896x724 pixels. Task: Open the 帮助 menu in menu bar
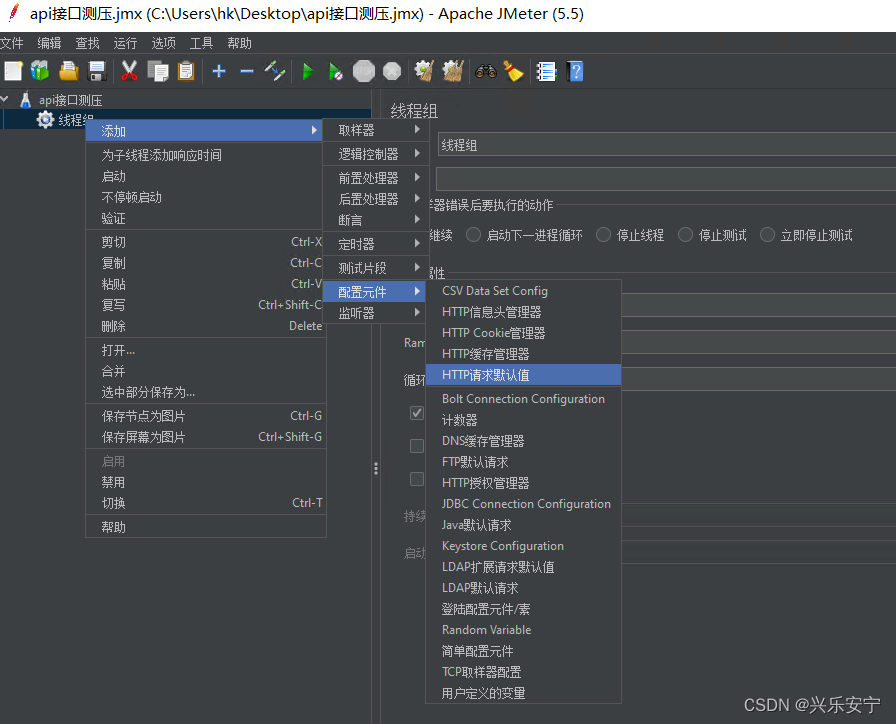coord(239,43)
